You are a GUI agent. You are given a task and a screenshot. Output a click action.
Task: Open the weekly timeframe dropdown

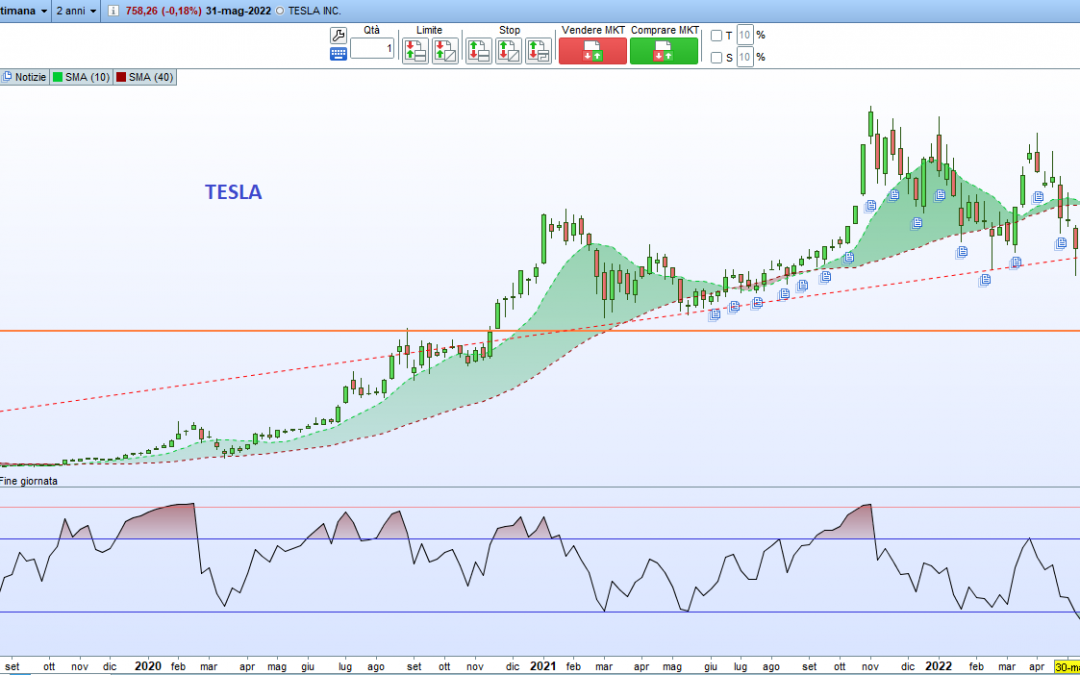(25, 11)
